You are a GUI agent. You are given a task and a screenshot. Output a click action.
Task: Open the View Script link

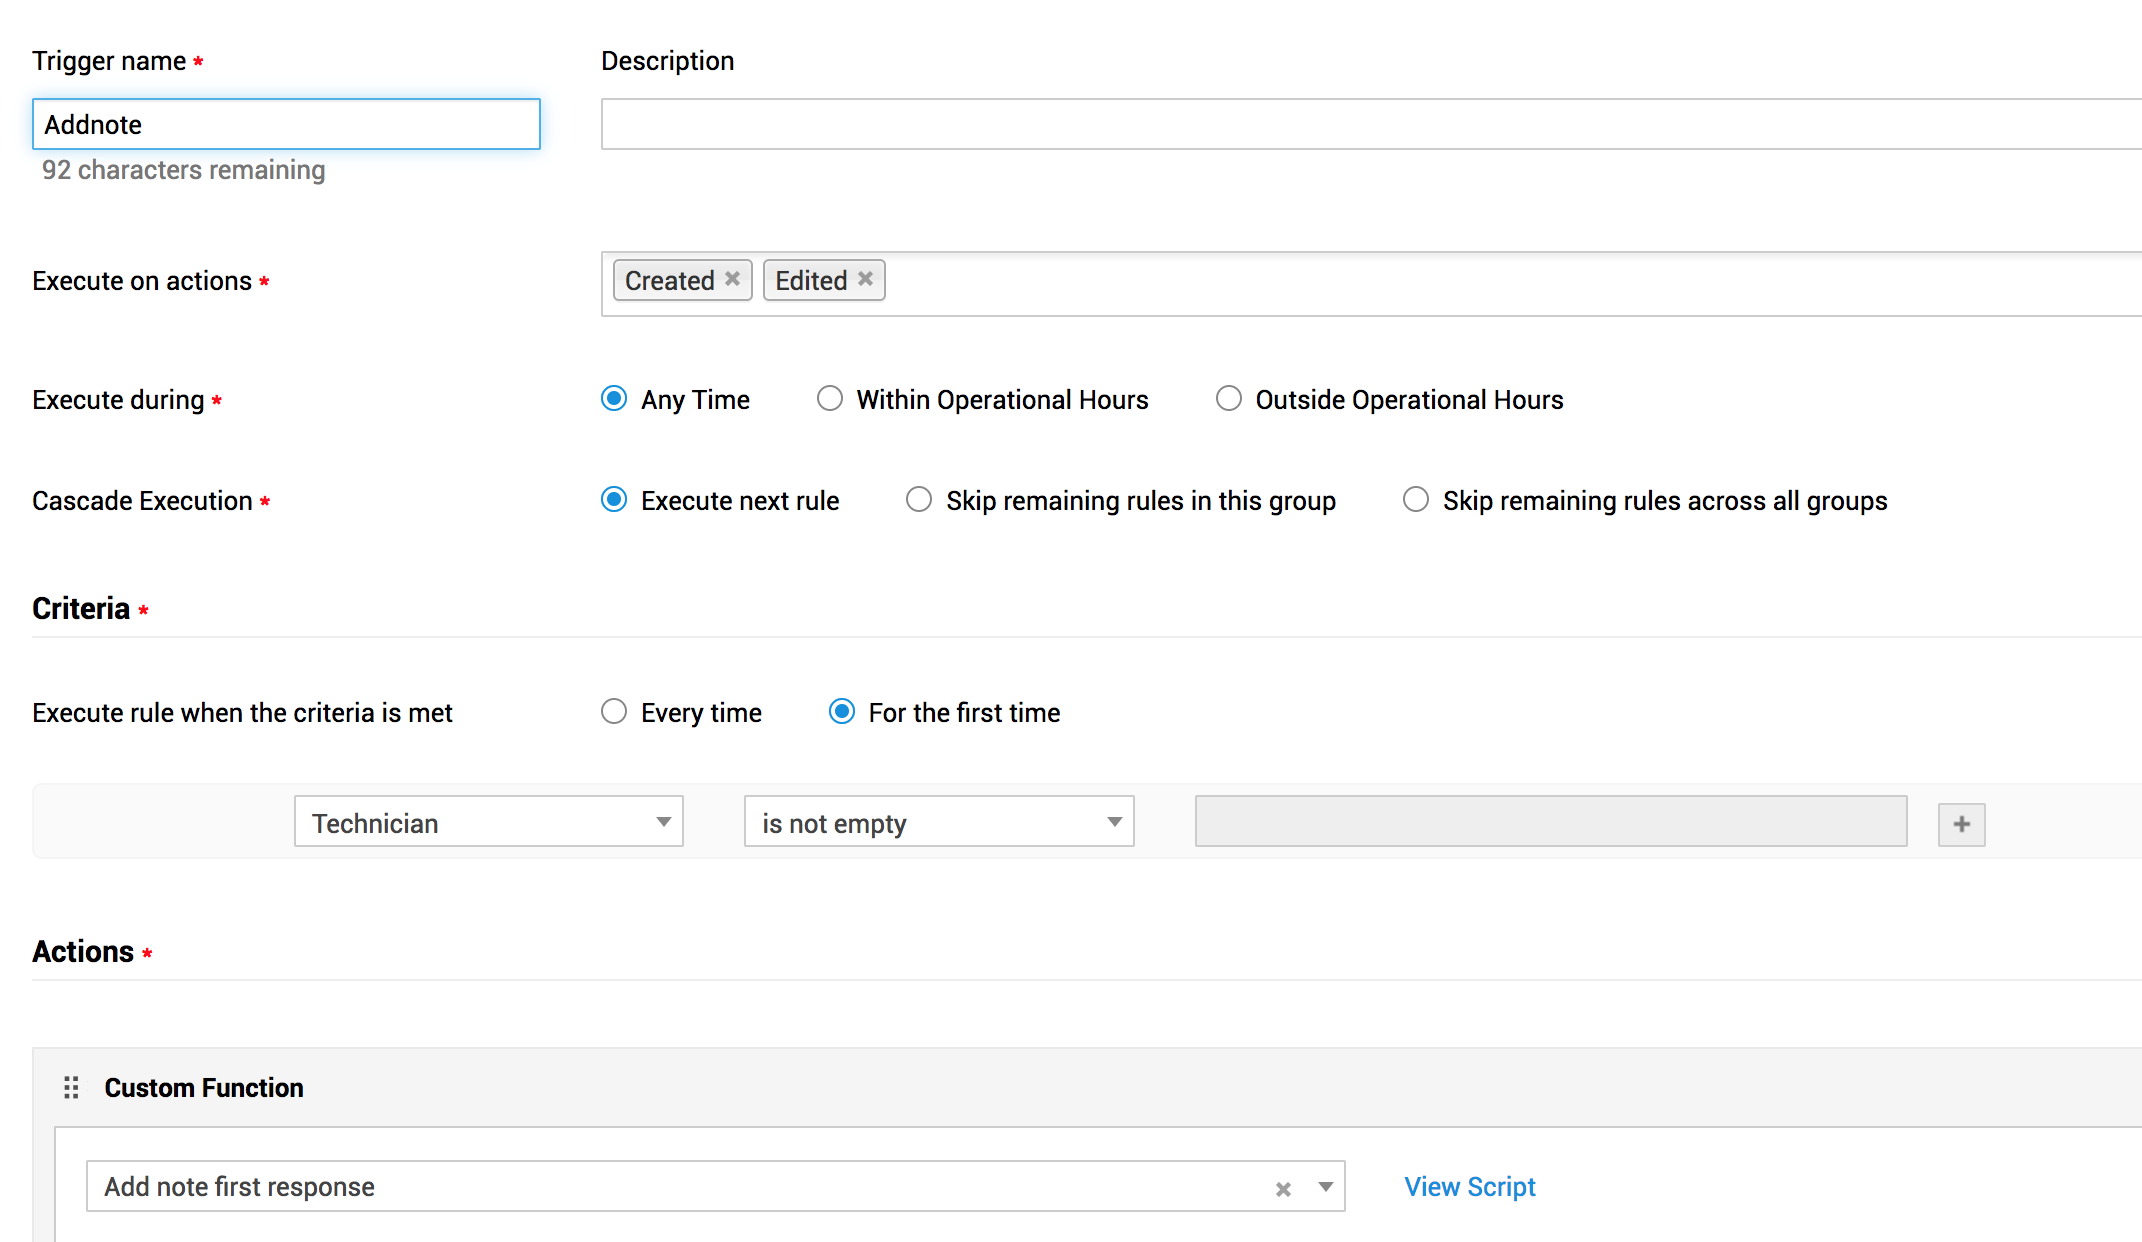1469,1187
